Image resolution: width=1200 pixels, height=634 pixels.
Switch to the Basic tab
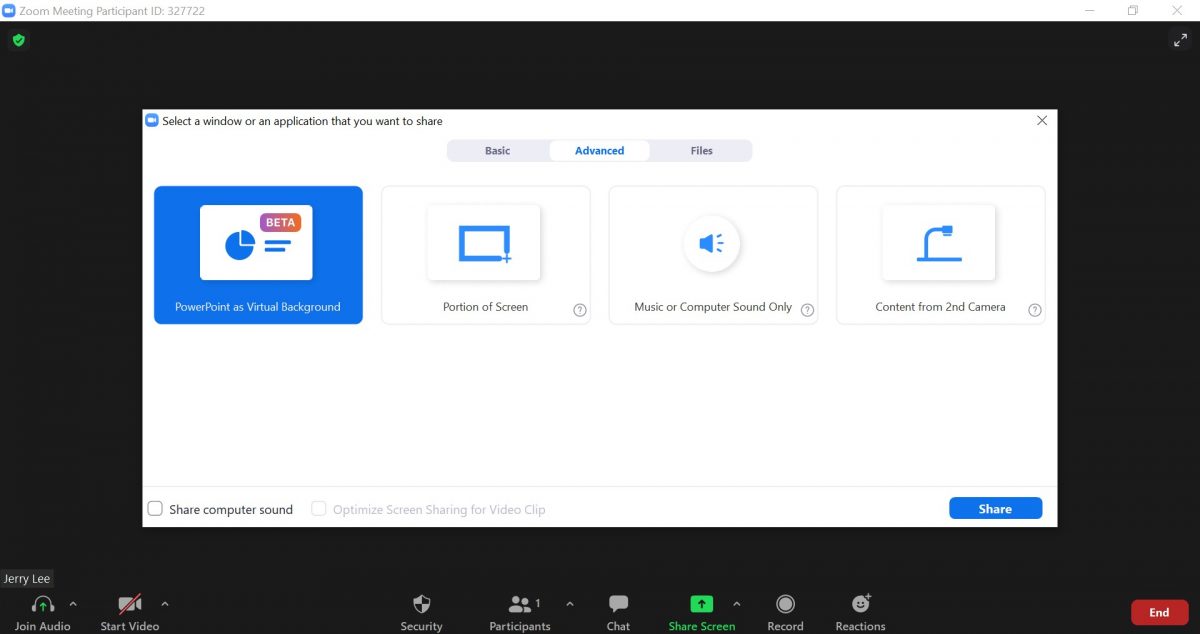[497, 151]
